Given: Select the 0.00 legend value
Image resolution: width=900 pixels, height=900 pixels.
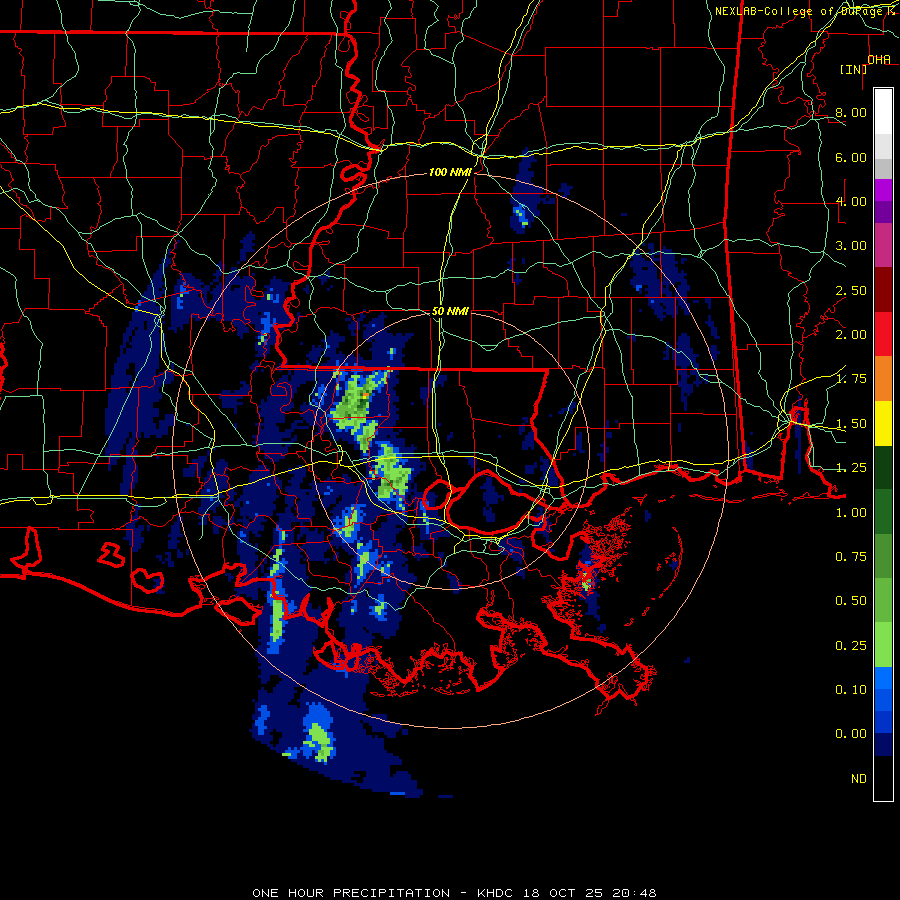Looking at the screenshot, I should pyautogui.click(x=851, y=734).
